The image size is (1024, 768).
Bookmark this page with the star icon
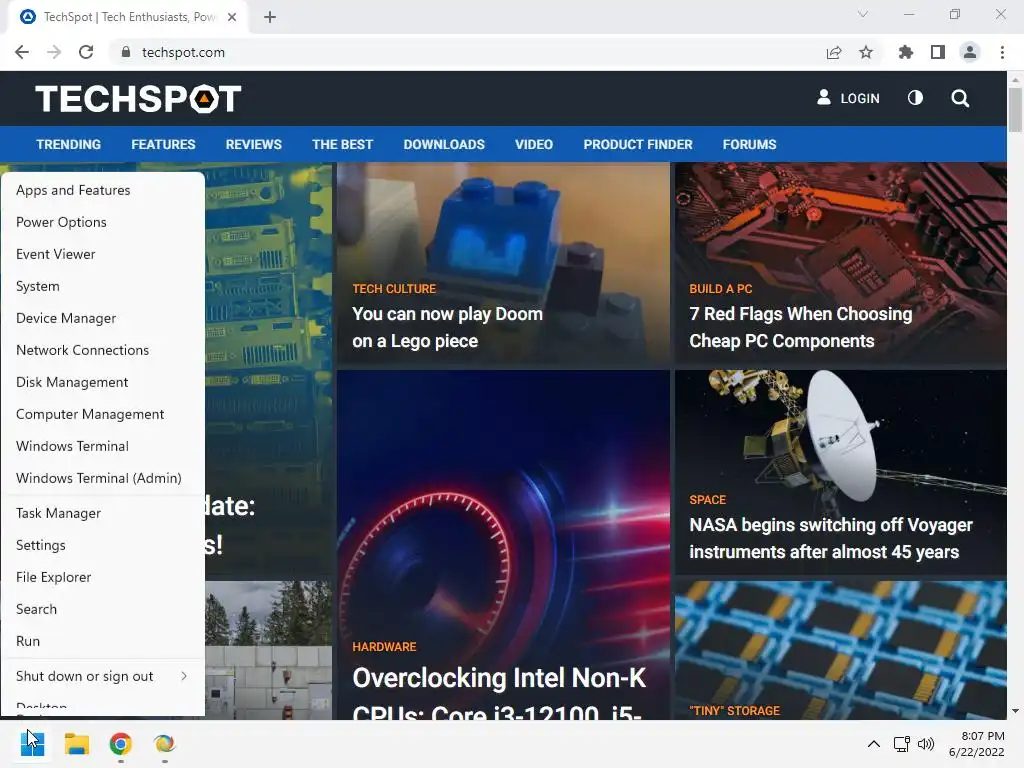(x=866, y=52)
